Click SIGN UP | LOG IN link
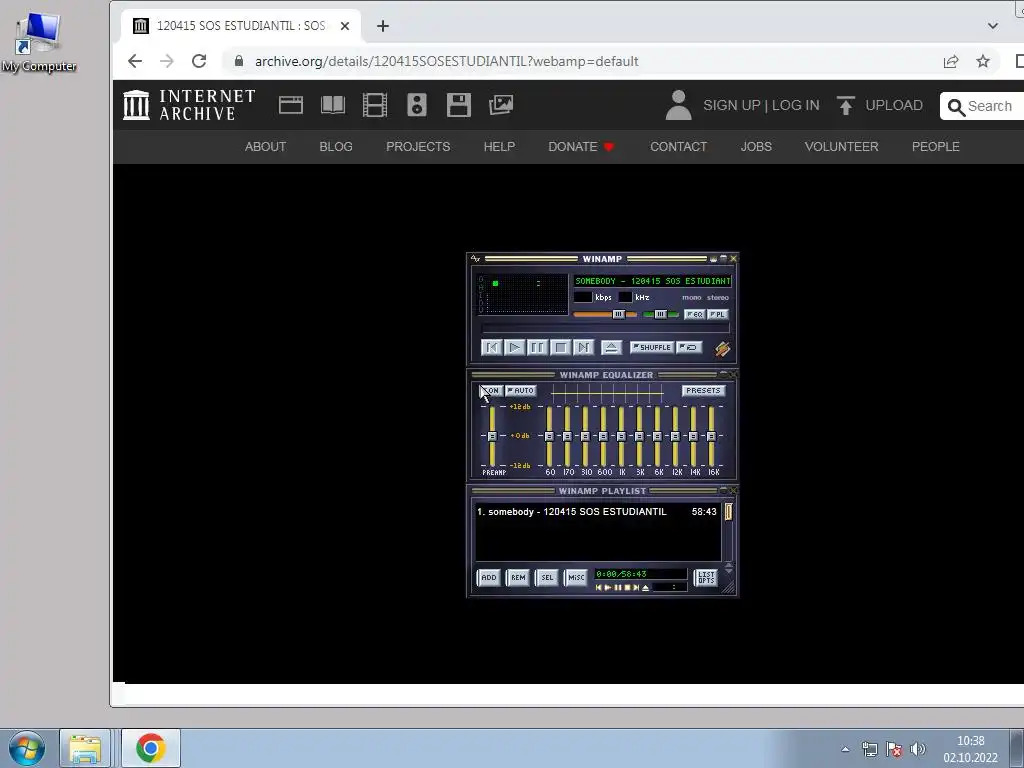The image size is (1024, 768). pyautogui.click(x=761, y=105)
